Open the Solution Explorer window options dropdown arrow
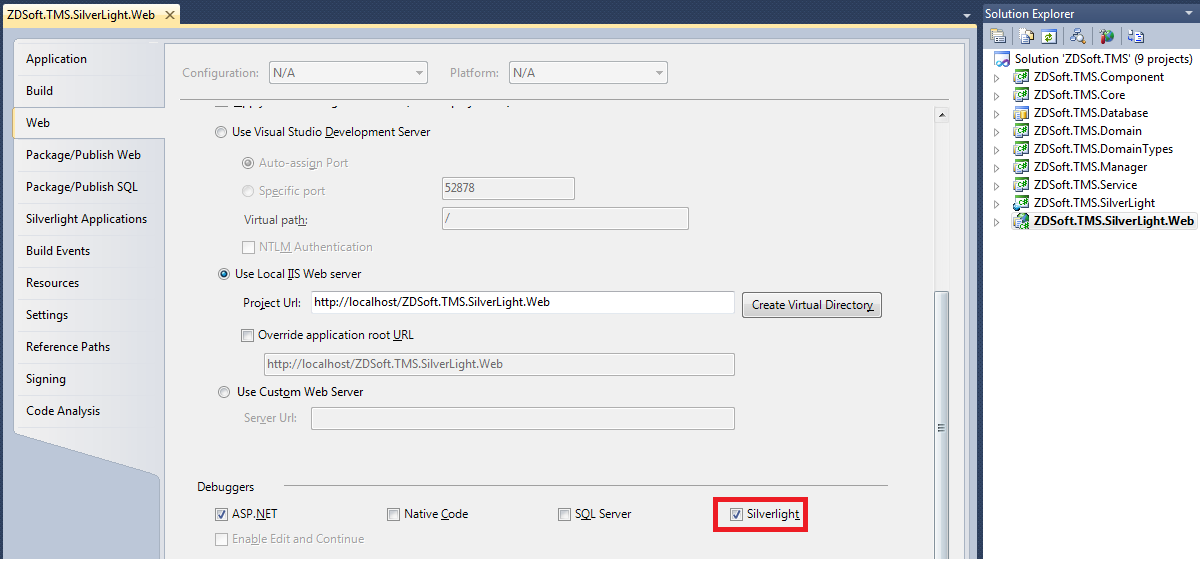Viewport: 1200px width, 563px height. click(966, 14)
